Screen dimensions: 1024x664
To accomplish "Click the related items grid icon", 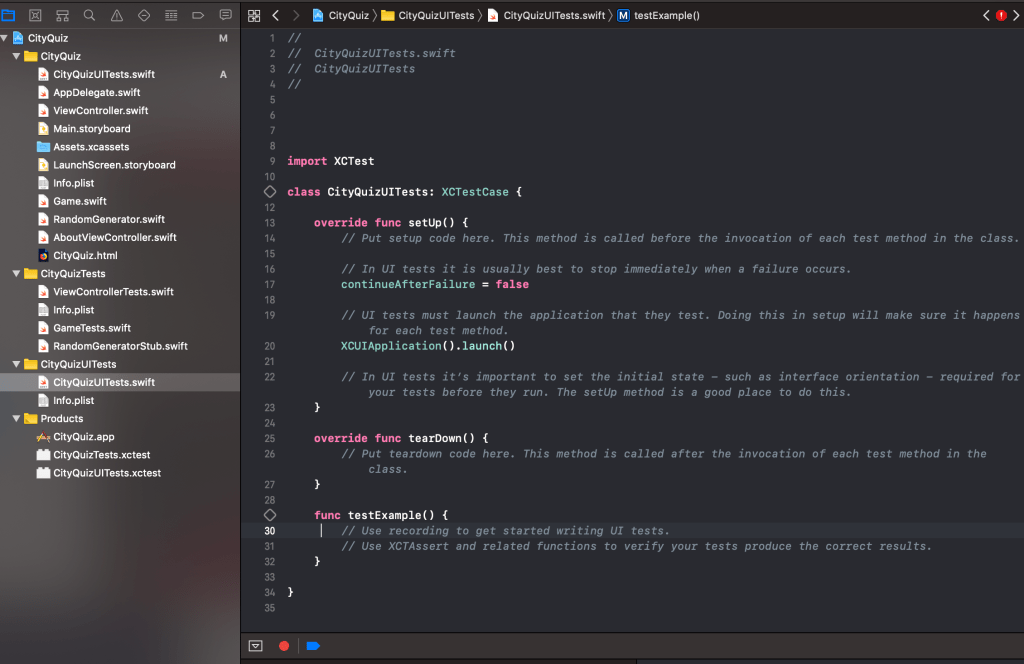I will pyautogui.click(x=254, y=16).
